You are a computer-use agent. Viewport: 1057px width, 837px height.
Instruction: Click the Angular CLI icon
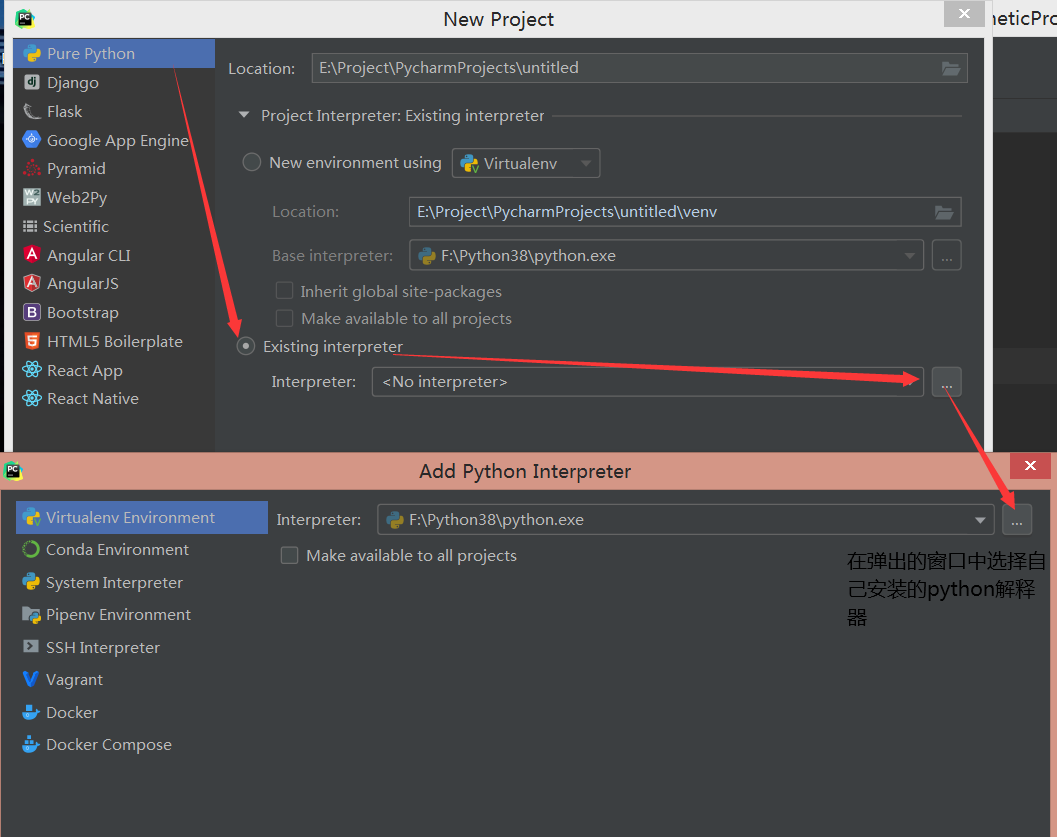pyautogui.click(x=32, y=255)
